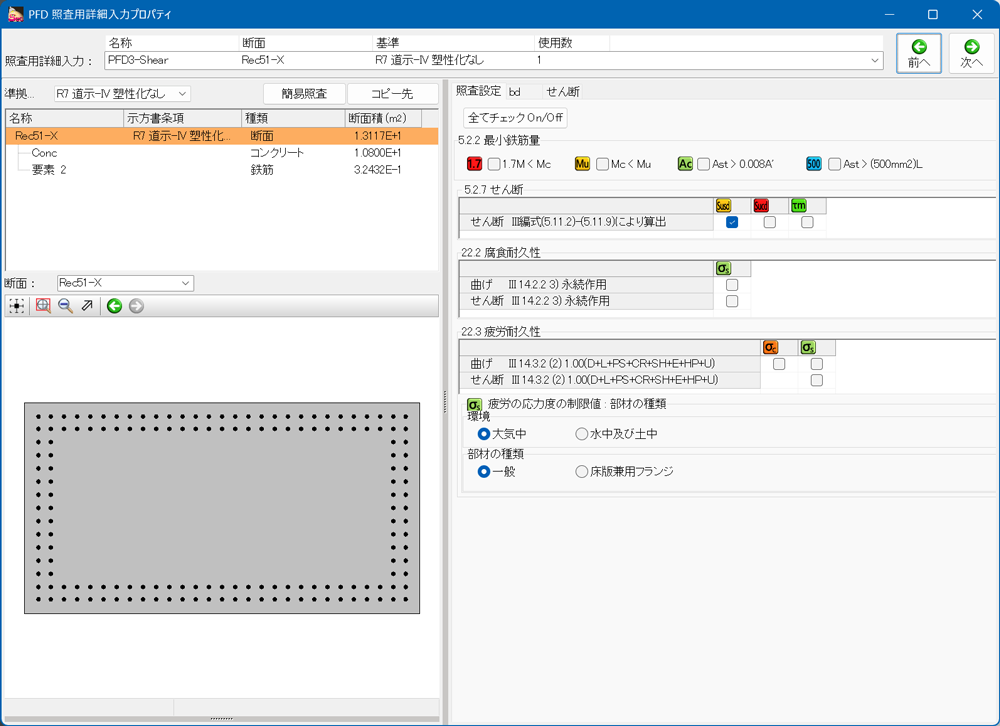This screenshot has width=1000, height=726.
Task: Click the fit-to-view icon in section toolbar
Action: pyautogui.click(x=17, y=306)
